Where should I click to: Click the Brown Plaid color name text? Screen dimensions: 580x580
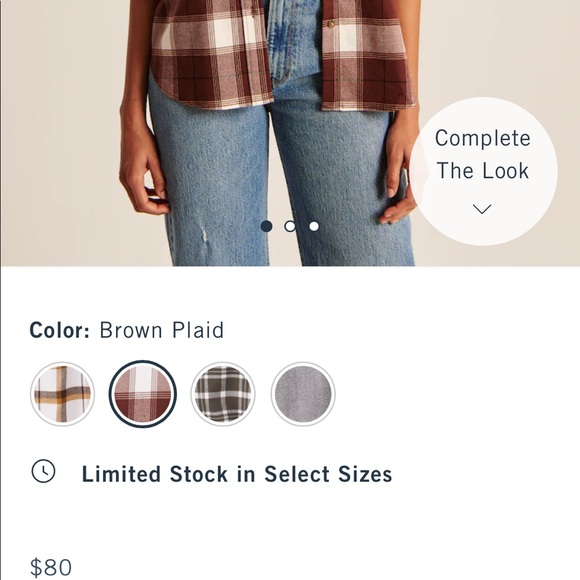coord(162,330)
